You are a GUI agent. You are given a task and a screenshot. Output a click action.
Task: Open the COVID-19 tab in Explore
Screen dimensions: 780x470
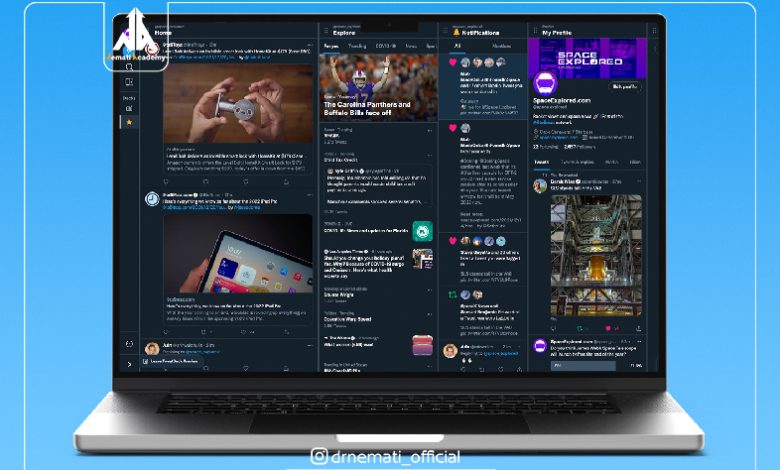pyautogui.click(x=386, y=46)
